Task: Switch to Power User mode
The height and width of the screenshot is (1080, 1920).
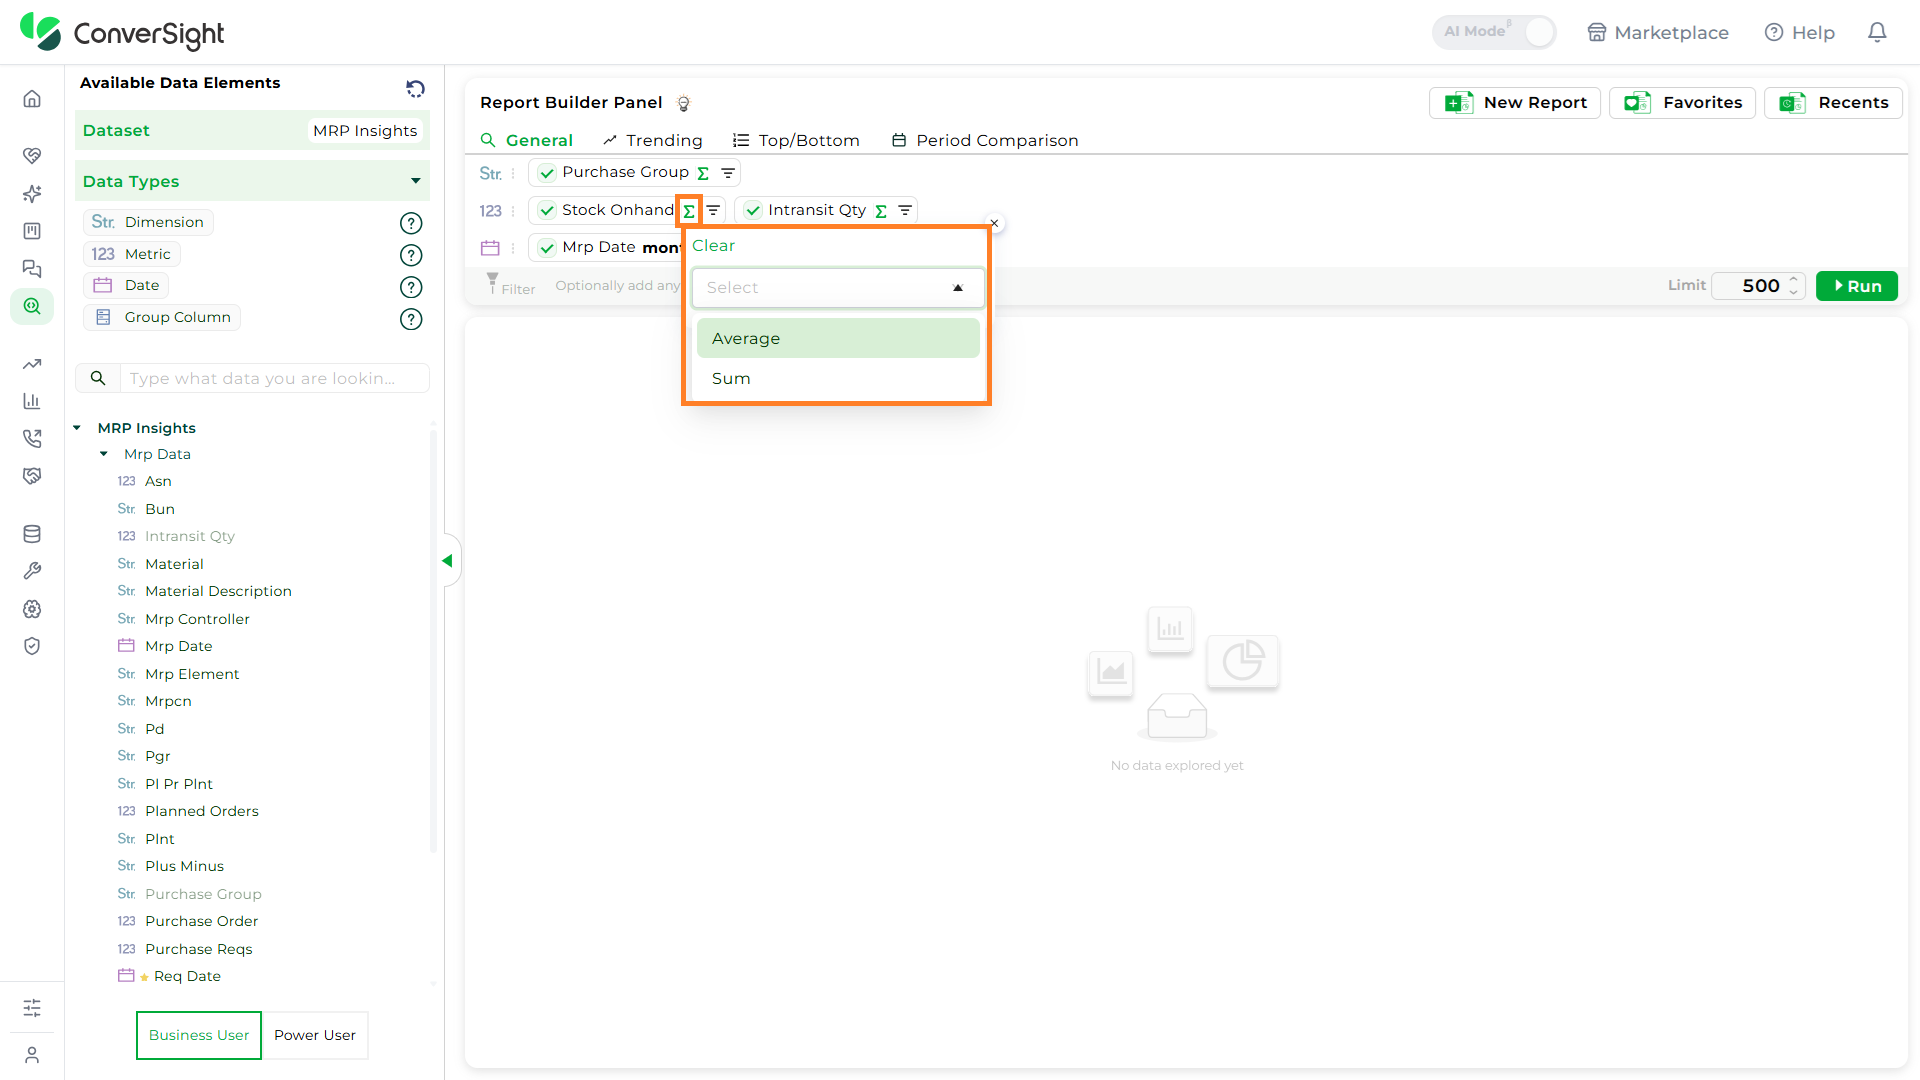Action: [x=315, y=1035]
